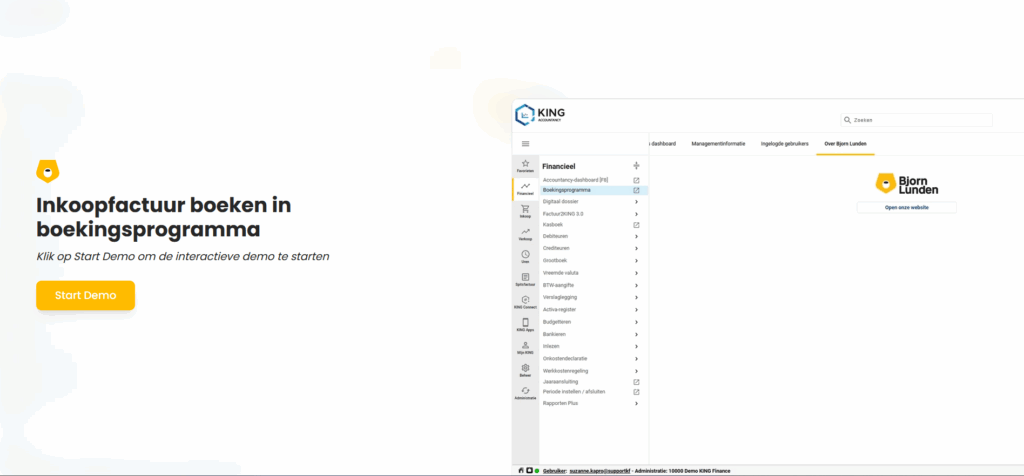Image resolution: width=1024 pixels, height=476 pixels.
Task: Open the Uren clock icon
Action: (525, 257)
